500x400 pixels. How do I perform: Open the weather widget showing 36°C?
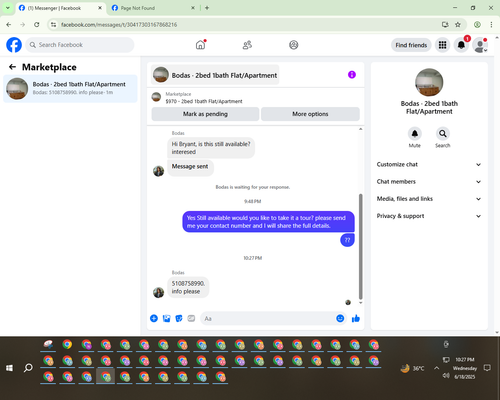point(413,368)
